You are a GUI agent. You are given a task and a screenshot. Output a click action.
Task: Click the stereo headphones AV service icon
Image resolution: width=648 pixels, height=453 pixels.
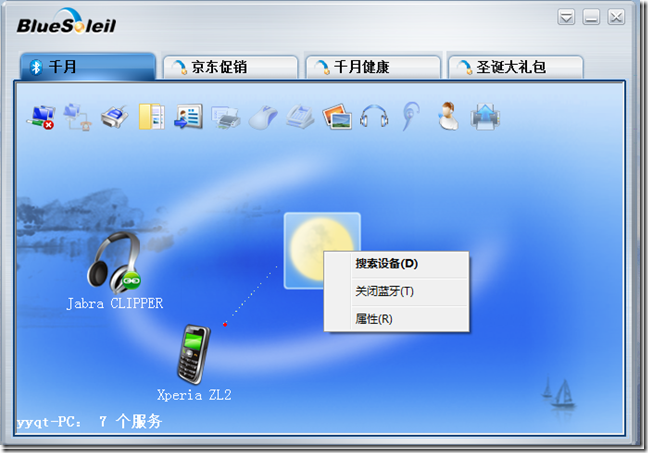click(374, 116)
